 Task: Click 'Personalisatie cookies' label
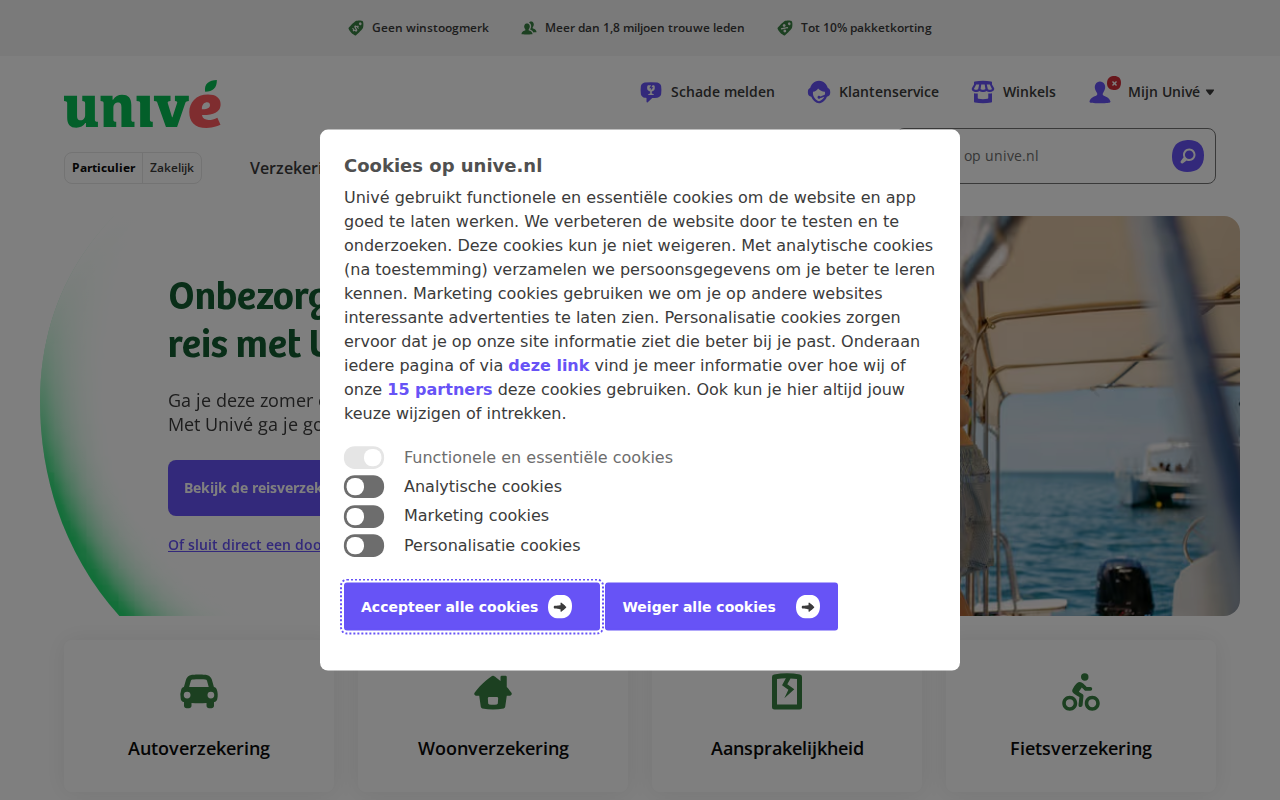pos(492,546)
